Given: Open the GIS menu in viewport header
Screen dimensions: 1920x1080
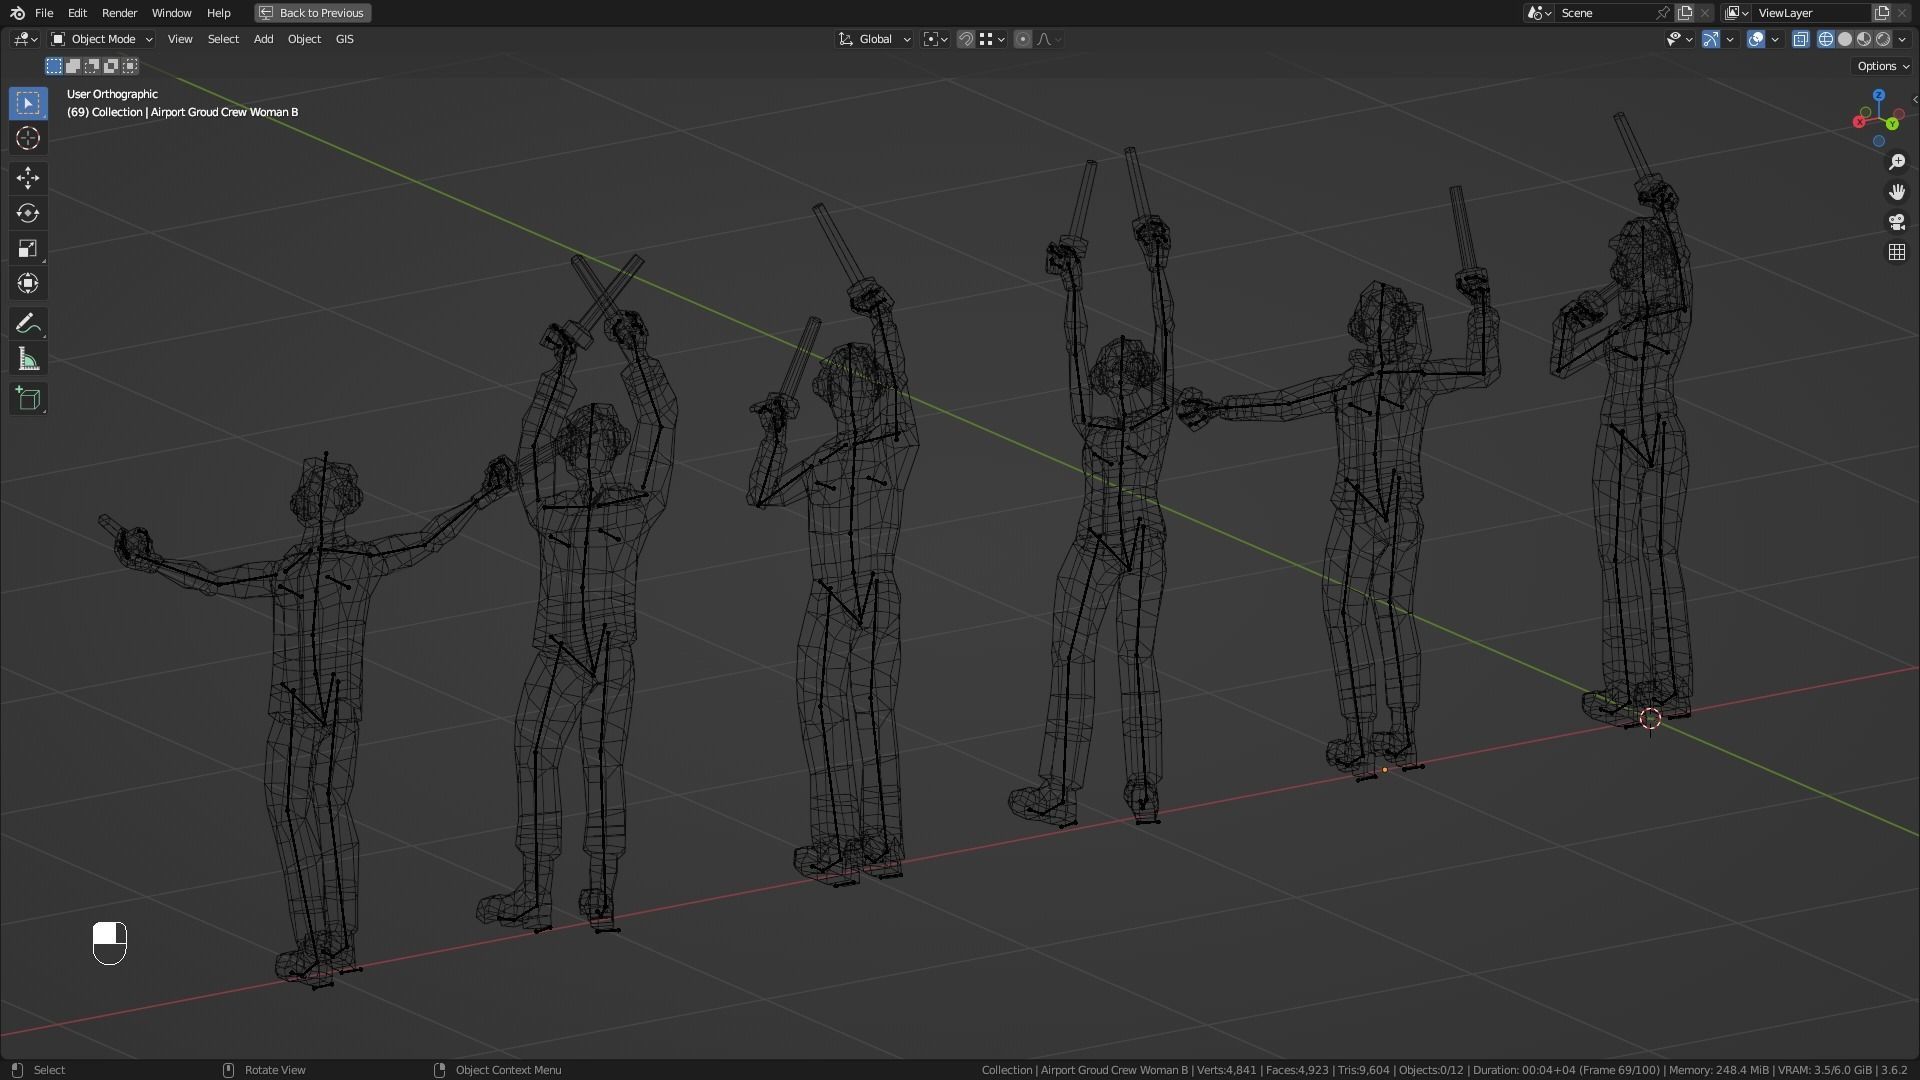Looking at the screenshot, I should 344,39.
